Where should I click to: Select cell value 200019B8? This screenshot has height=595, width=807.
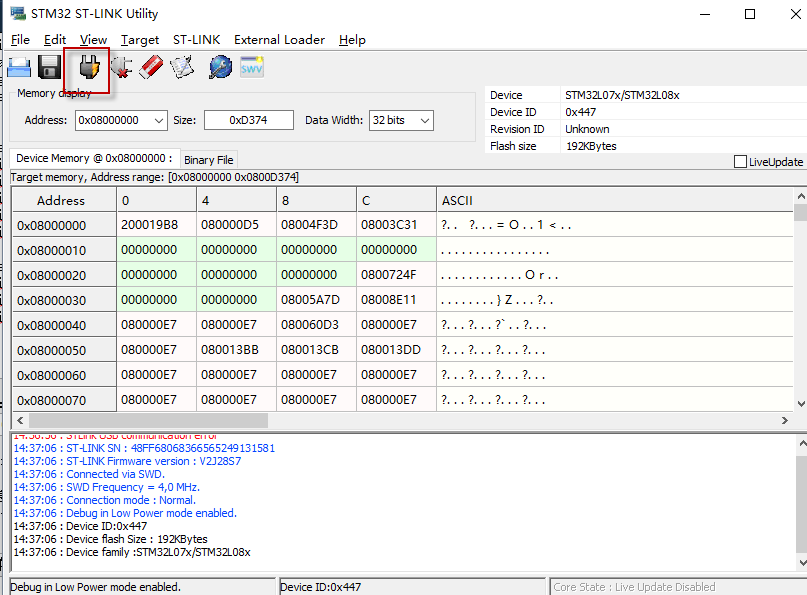click(156, 225)
